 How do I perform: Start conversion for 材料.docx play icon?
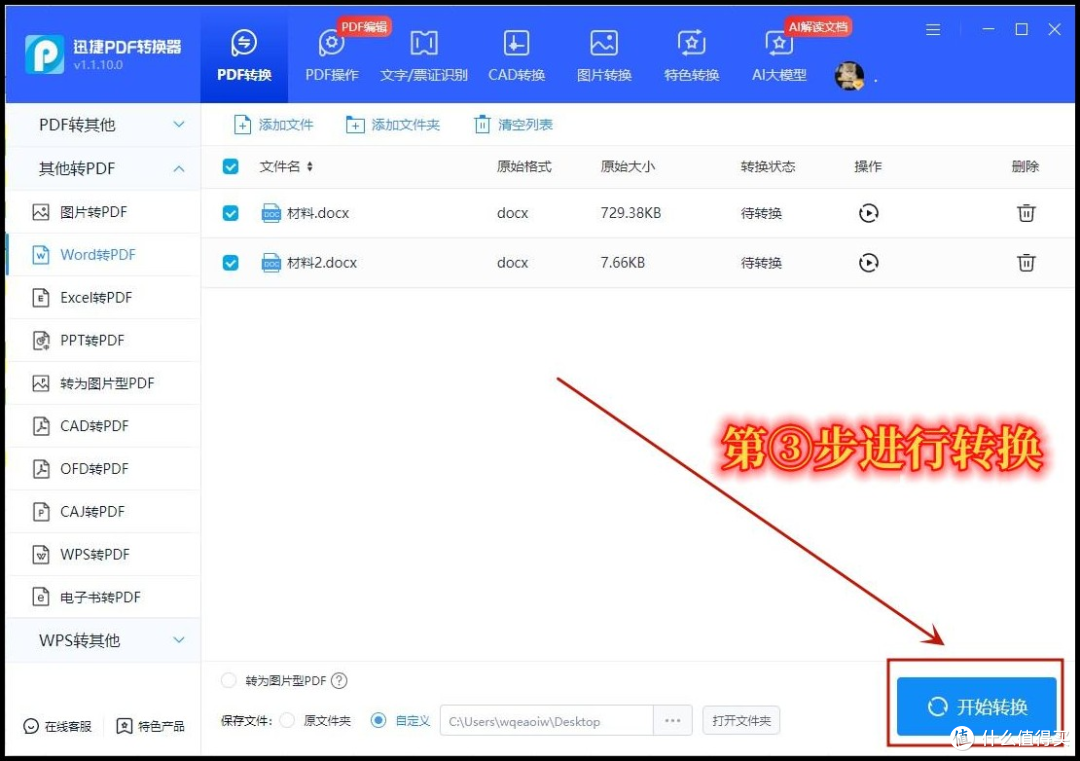click(869, 213)
